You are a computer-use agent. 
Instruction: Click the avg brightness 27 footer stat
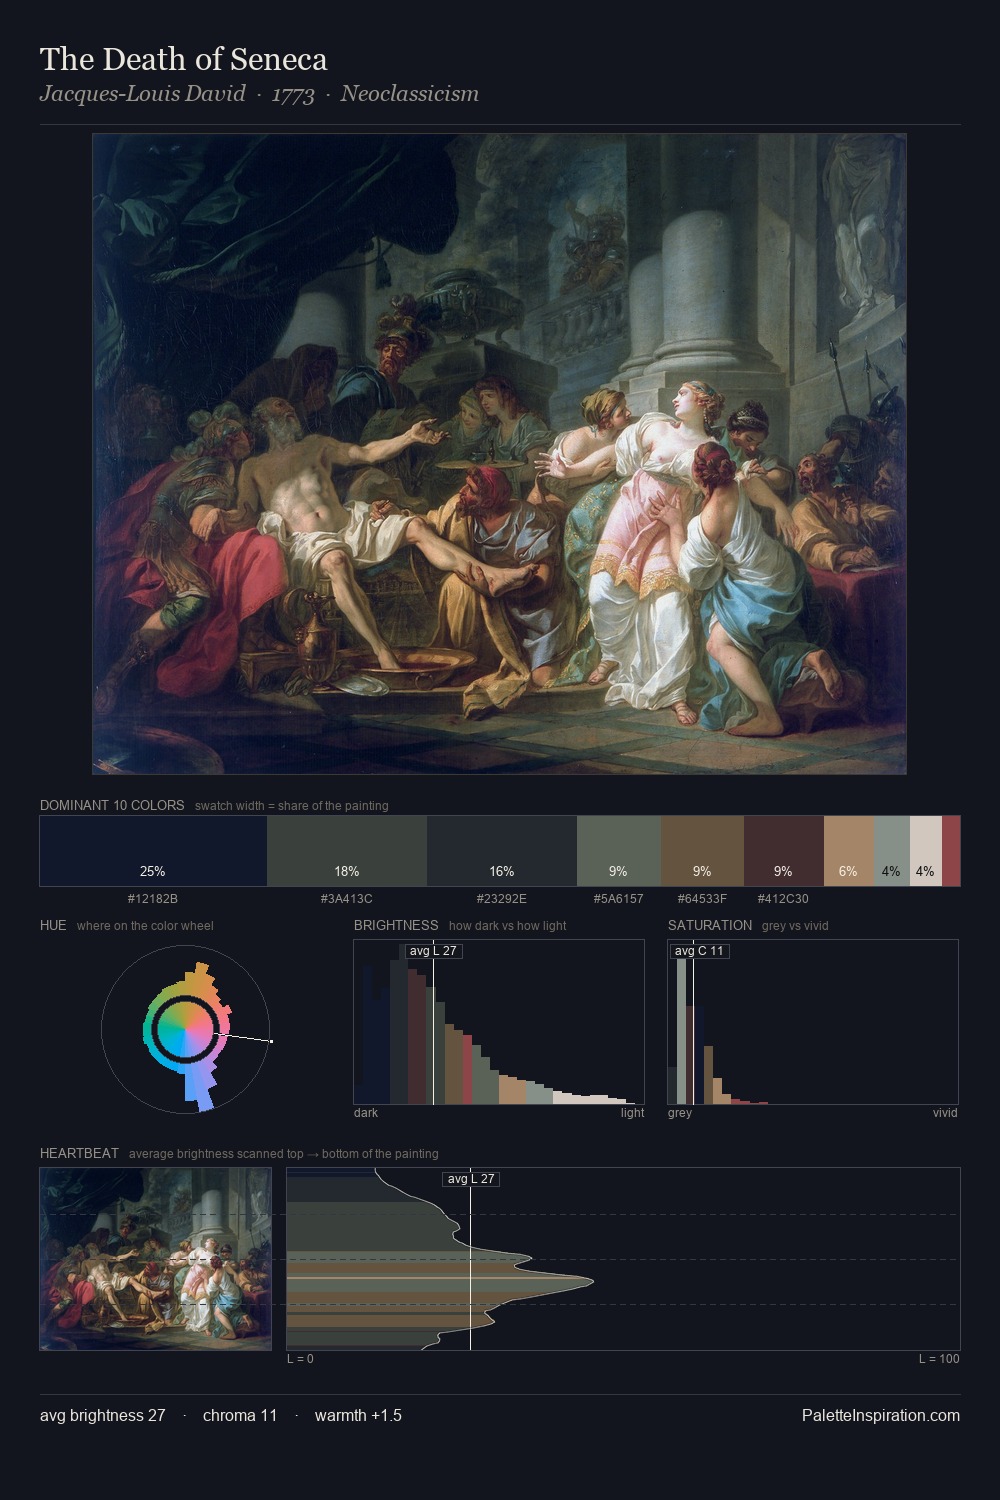pyautogui.click(x=103, y=1415)
